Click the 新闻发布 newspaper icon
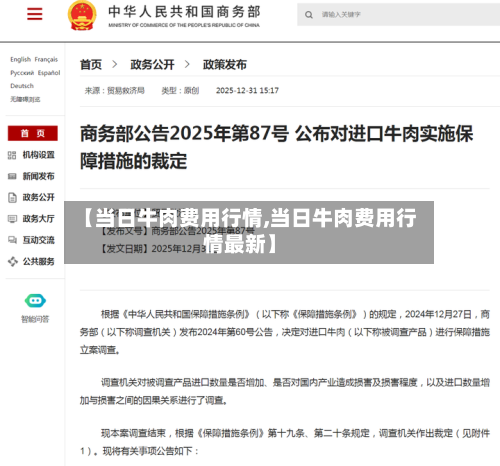The height and width of the screenshot is (466, 500). (12, 176)
